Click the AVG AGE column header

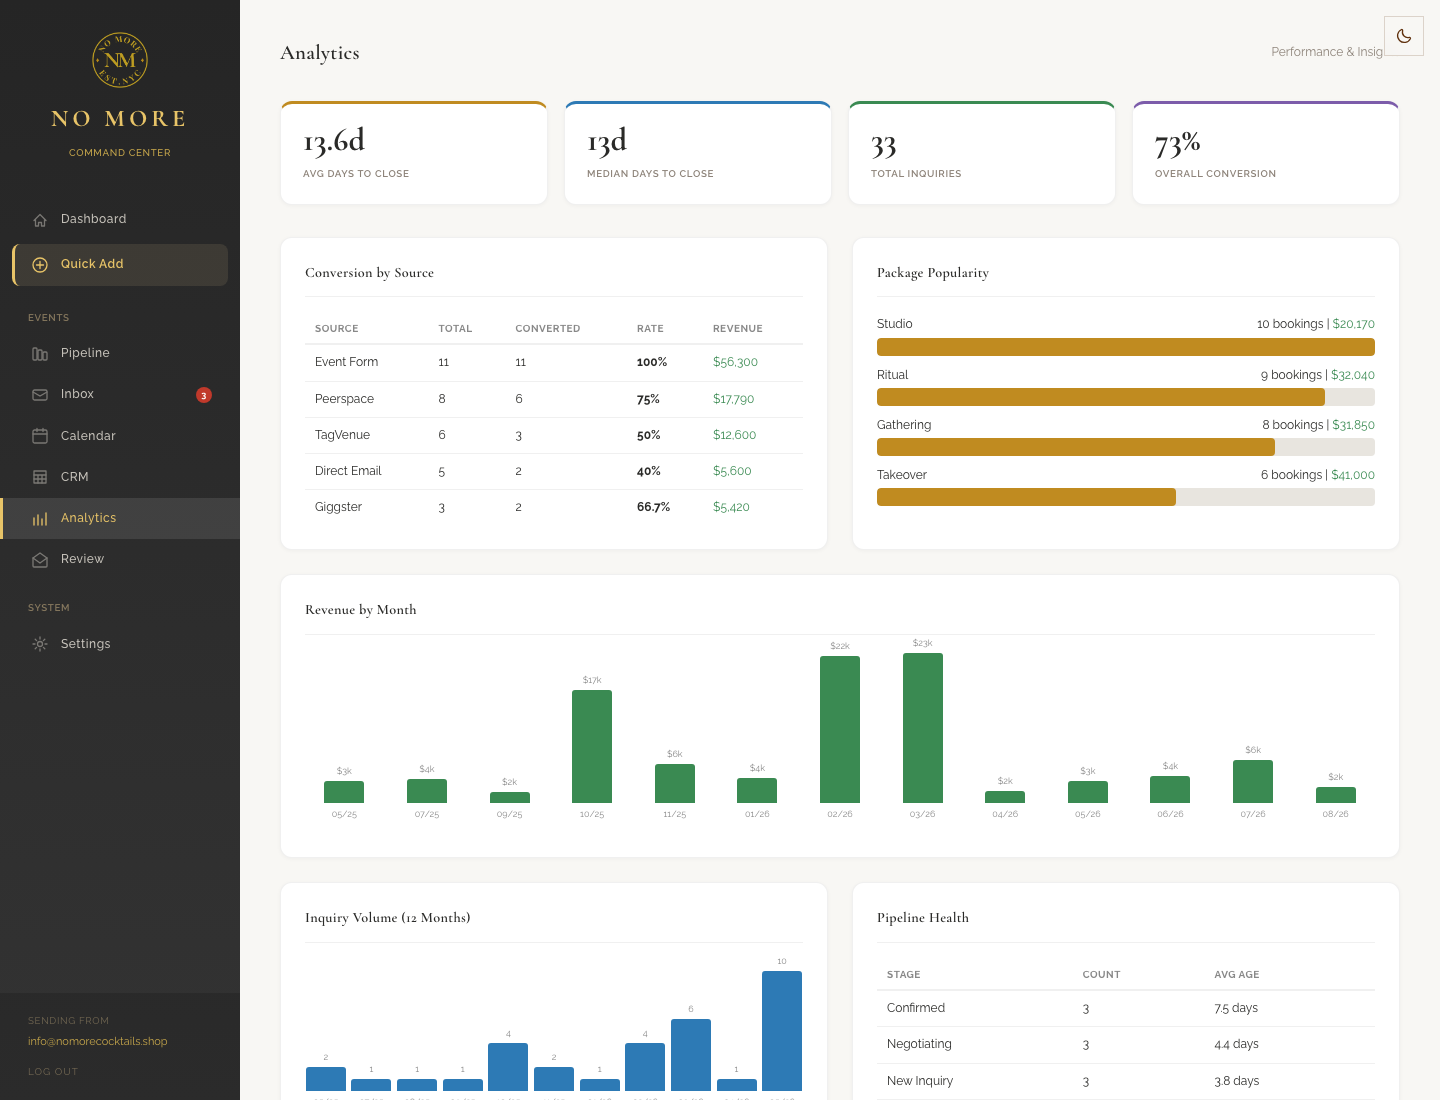1236,974
